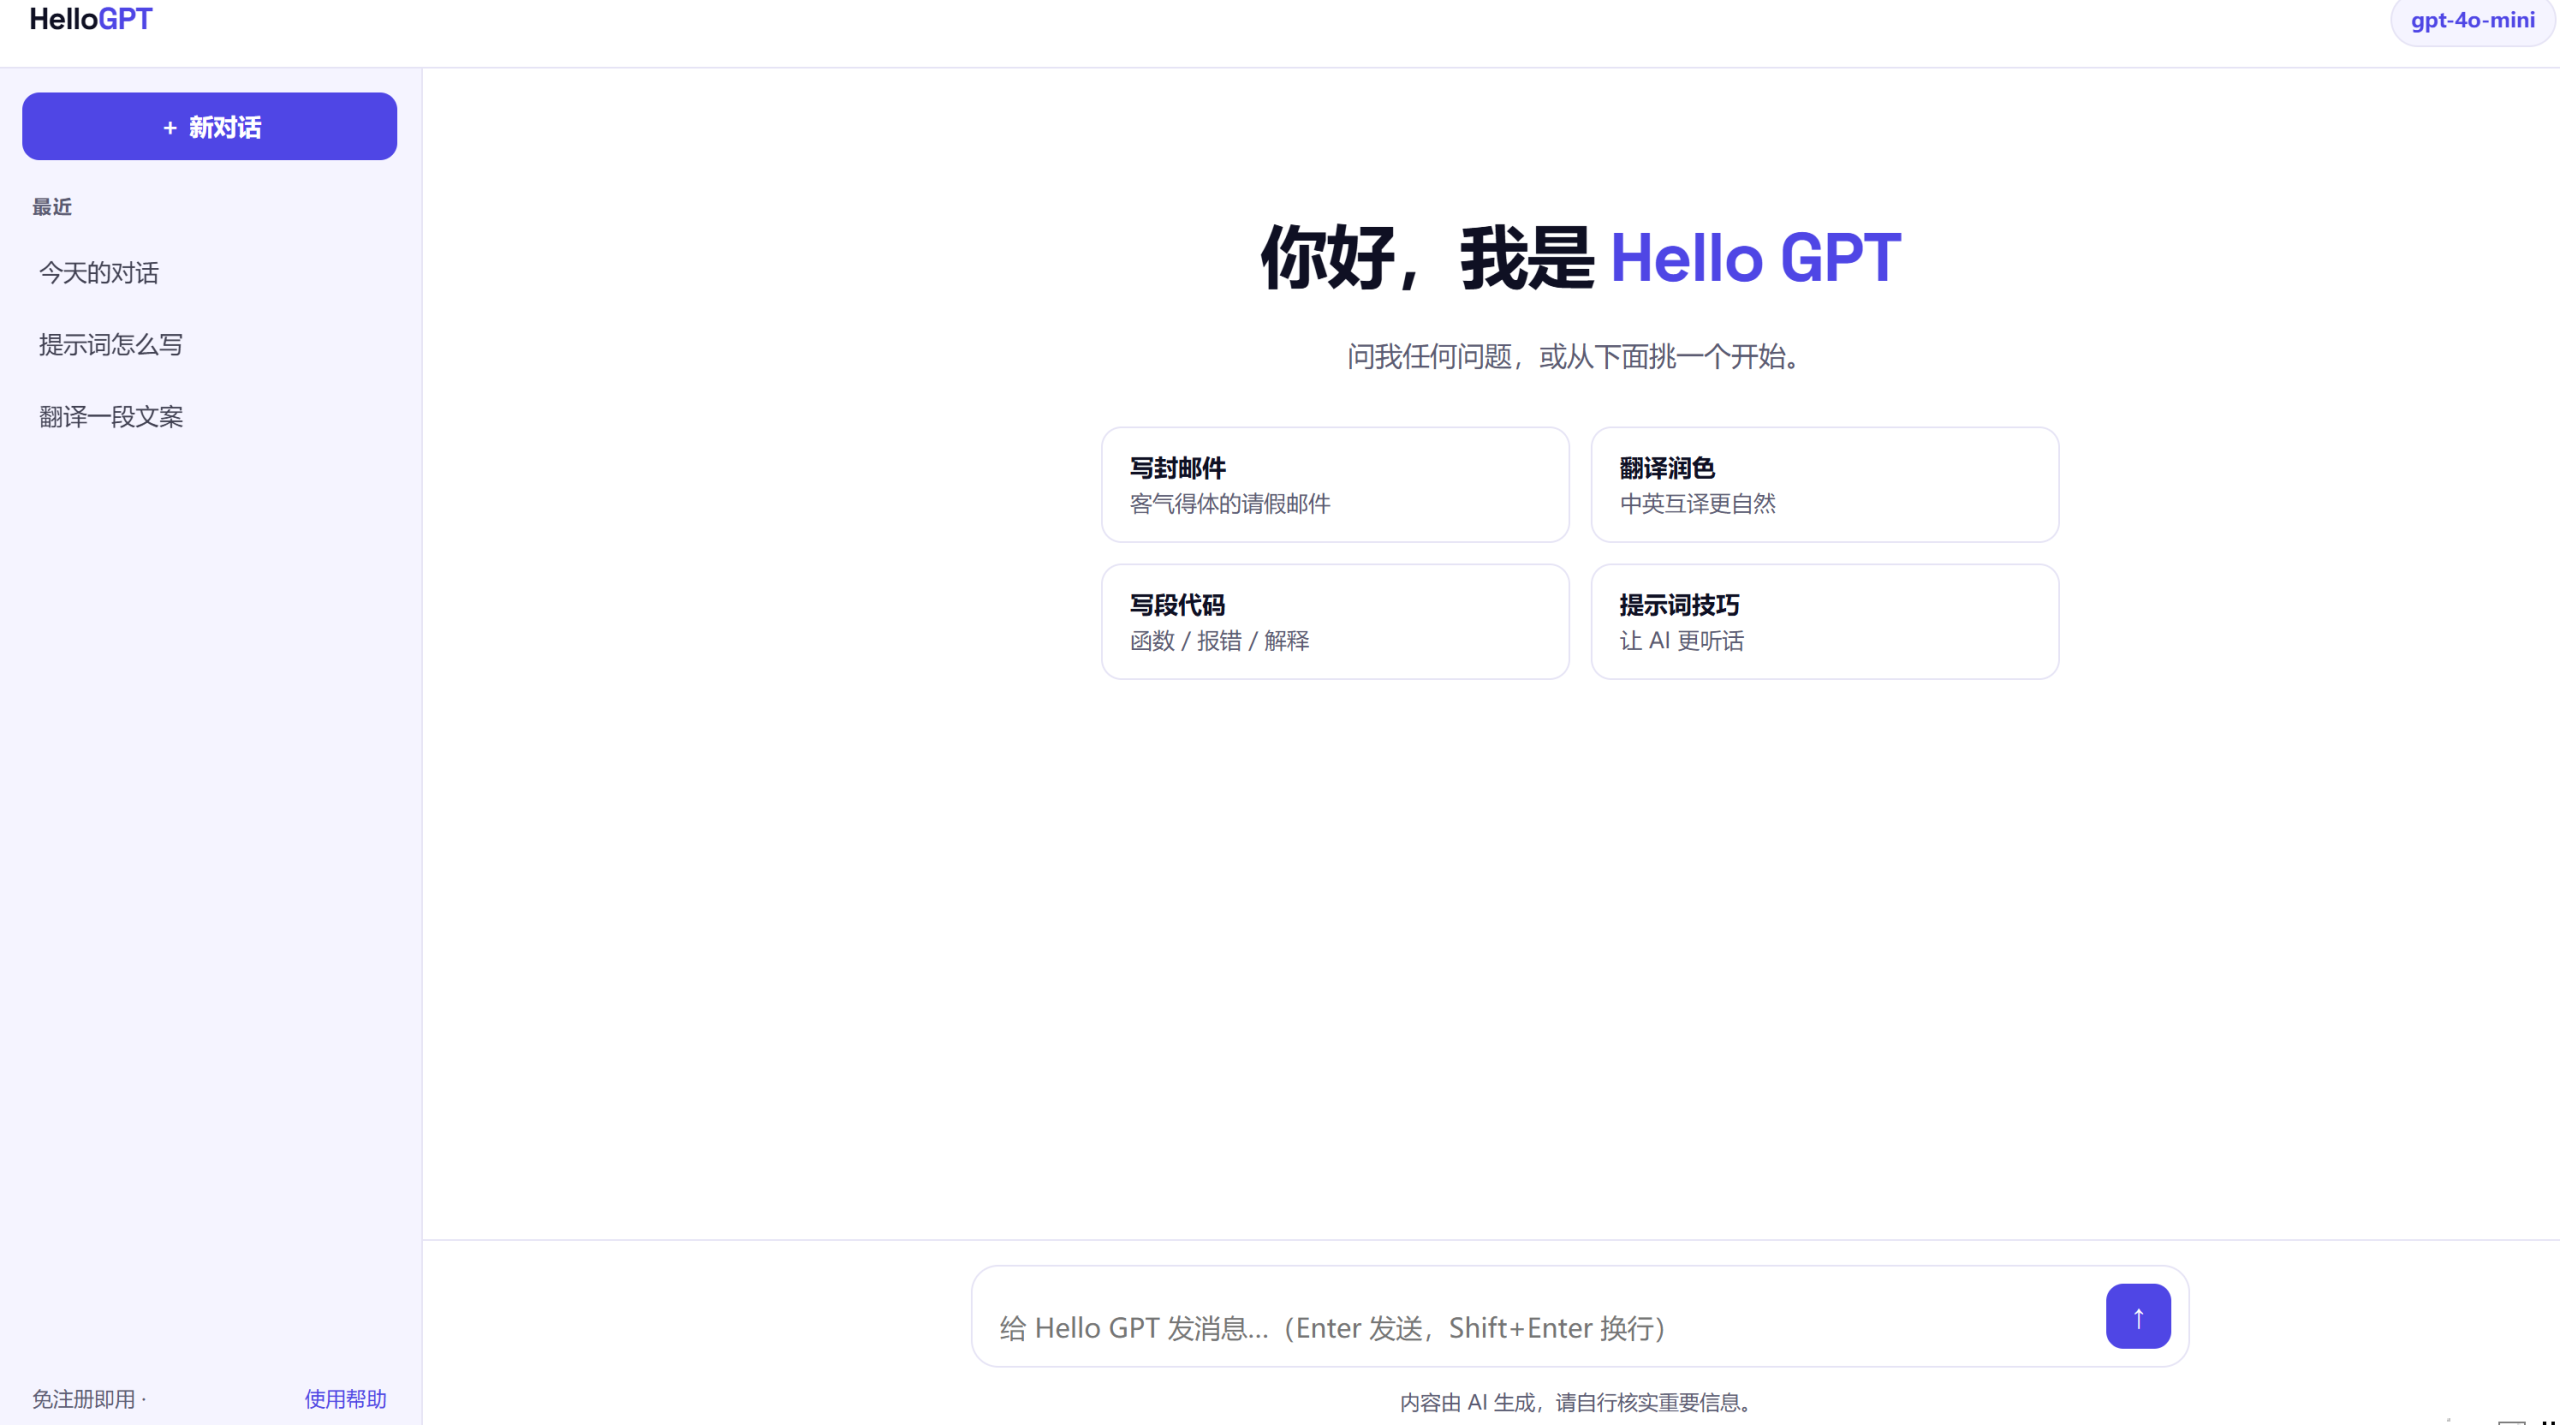Image resolution: width=2560 pixels, height=1425 pixels.
Task: Focus the message input field
Action: (x=1540, y=1327)
